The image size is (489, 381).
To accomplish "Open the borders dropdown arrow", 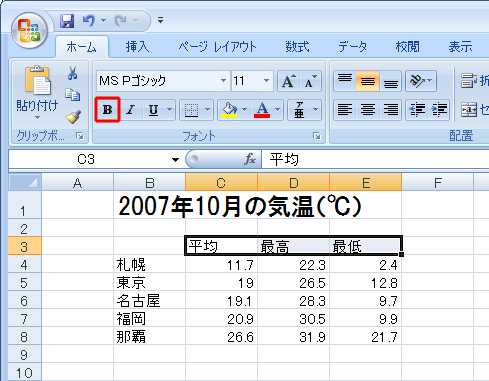I will [207, 110].
